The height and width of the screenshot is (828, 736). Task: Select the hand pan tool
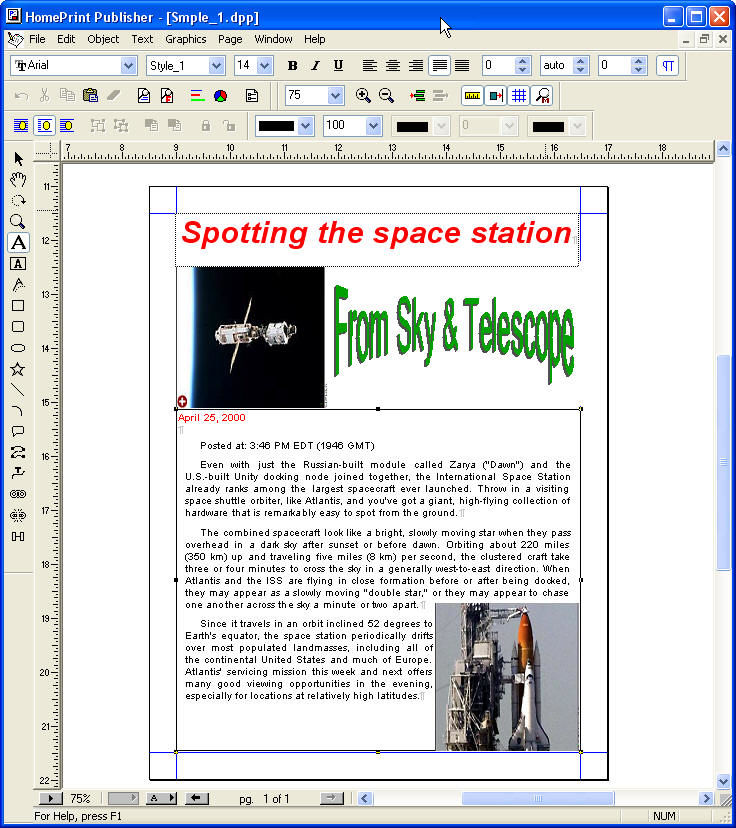[x=18, y=180]
